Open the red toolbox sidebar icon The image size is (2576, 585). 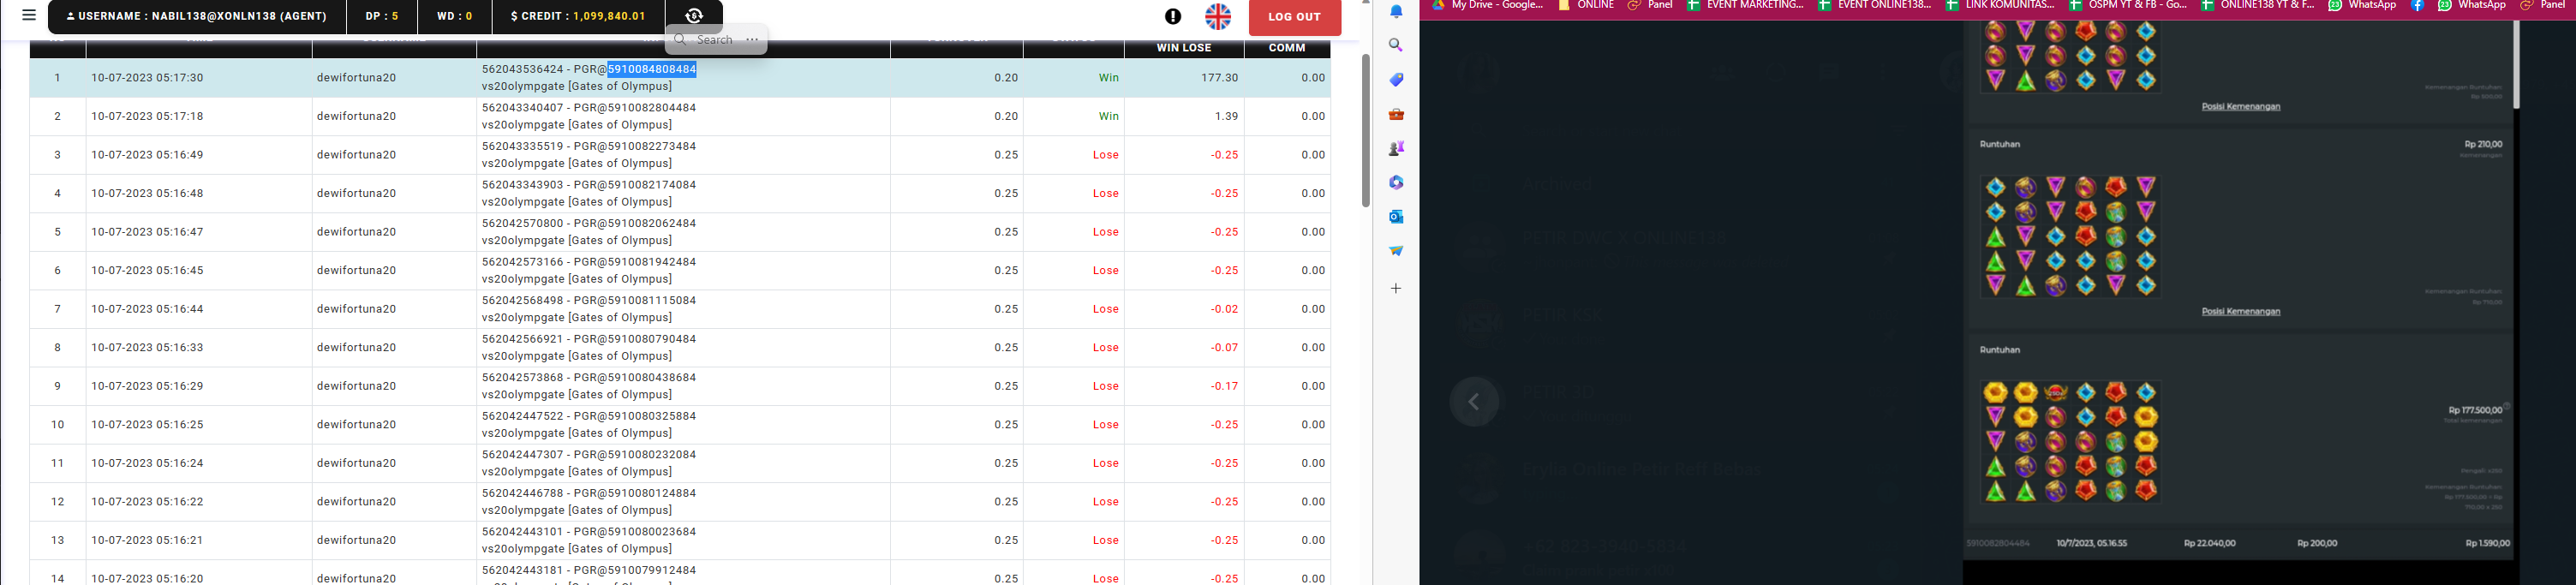[1396, 114]
